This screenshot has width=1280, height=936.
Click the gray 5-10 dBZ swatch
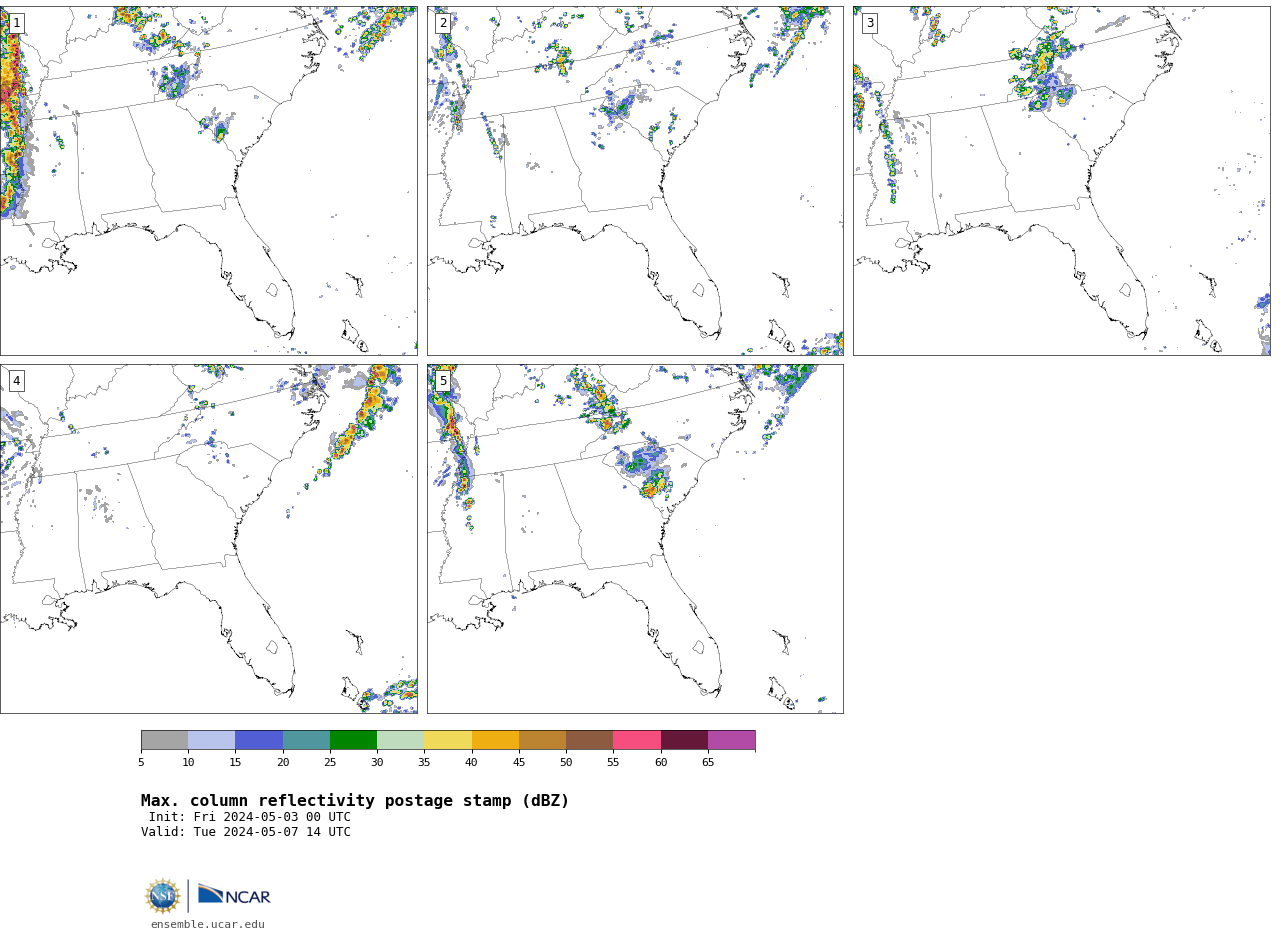coord(165,740)
